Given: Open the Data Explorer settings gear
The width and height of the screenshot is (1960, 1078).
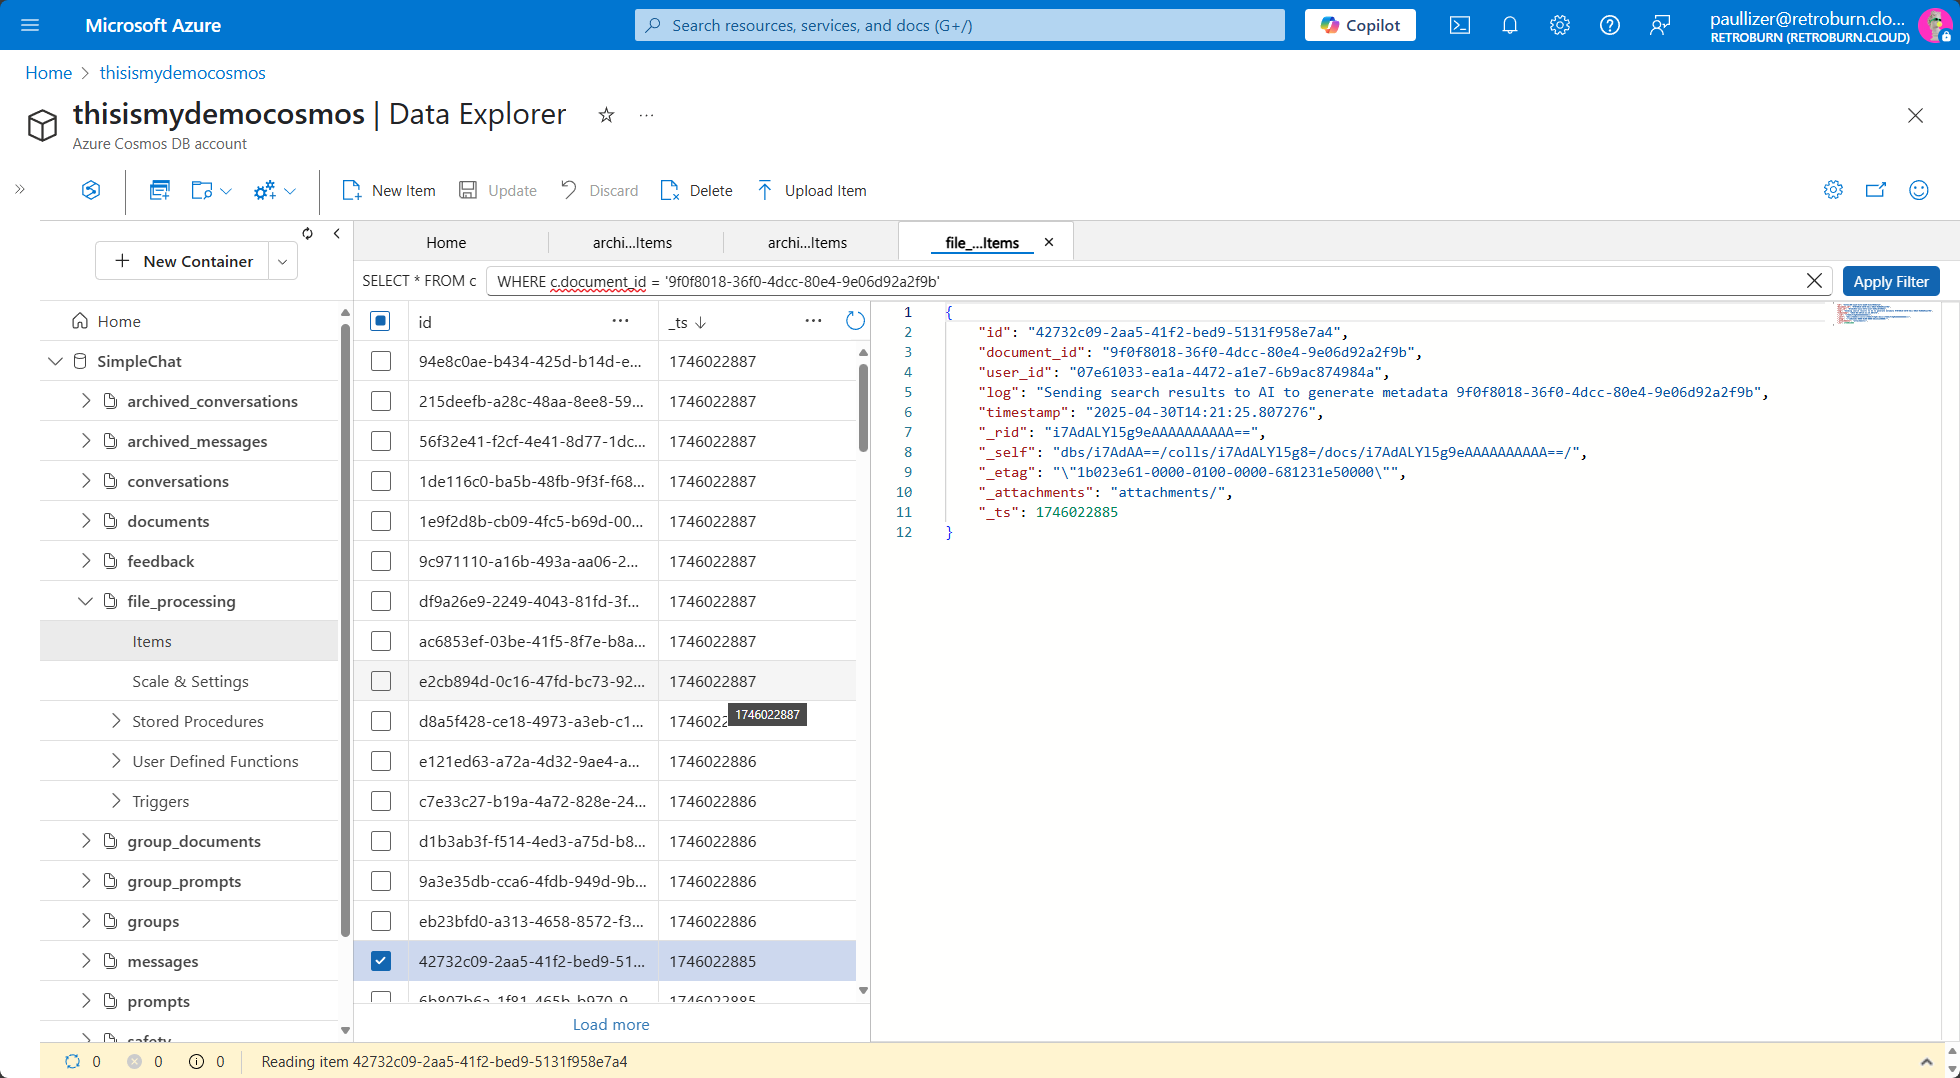Looking at the screenshot, I should pos(1833,190).
